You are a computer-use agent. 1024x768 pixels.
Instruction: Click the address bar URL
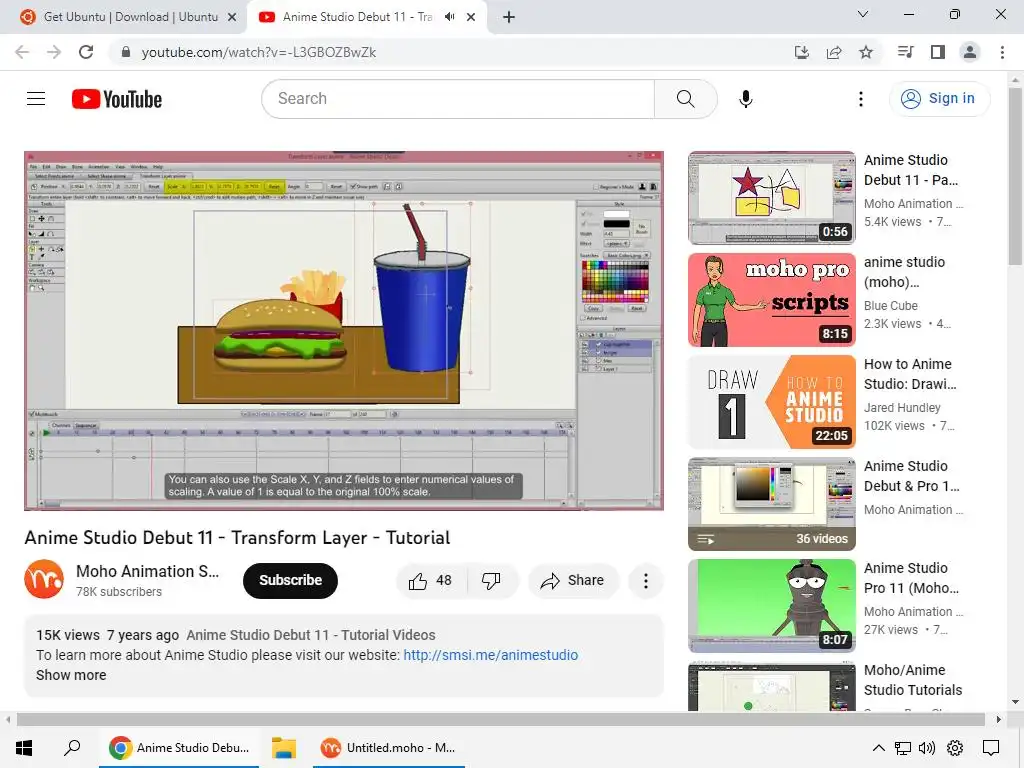point(259,52)
